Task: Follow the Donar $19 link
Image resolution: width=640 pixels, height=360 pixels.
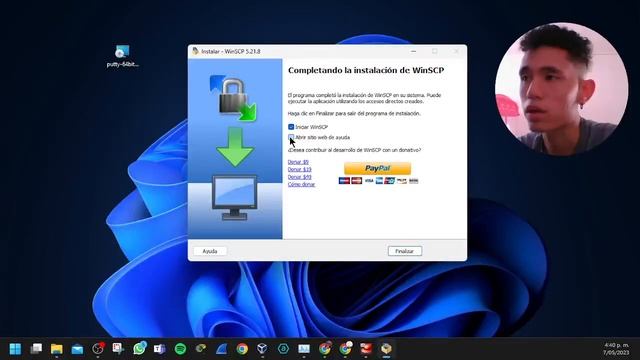Action: 300,169
